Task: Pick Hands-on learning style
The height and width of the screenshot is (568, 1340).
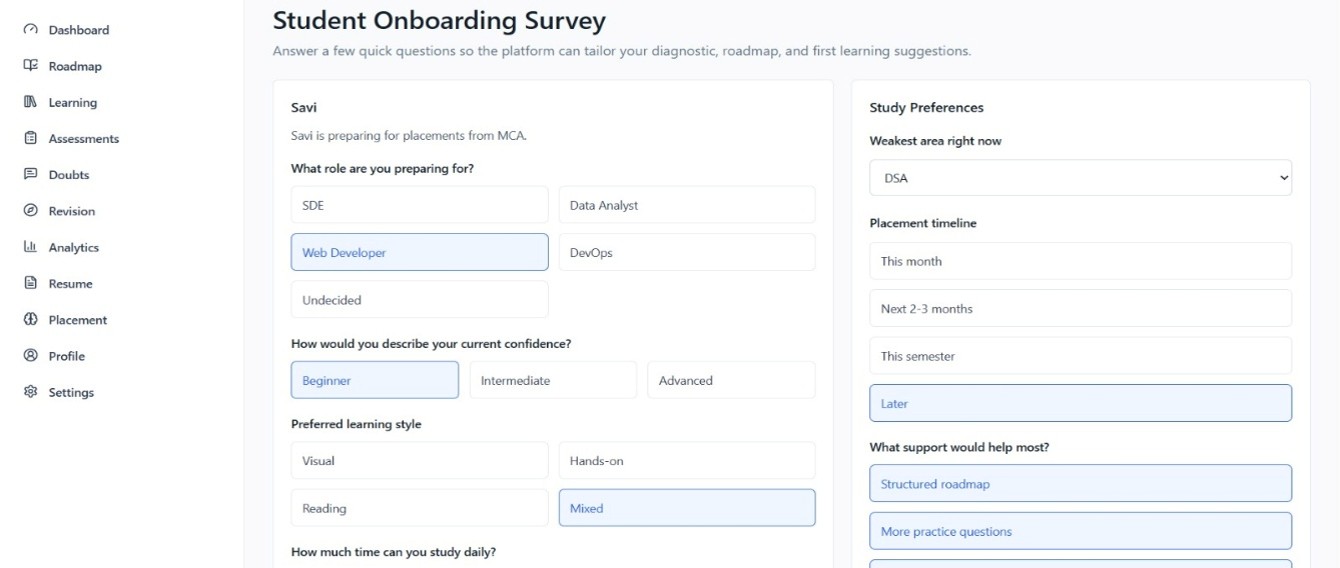Action: tap(687, 461)
